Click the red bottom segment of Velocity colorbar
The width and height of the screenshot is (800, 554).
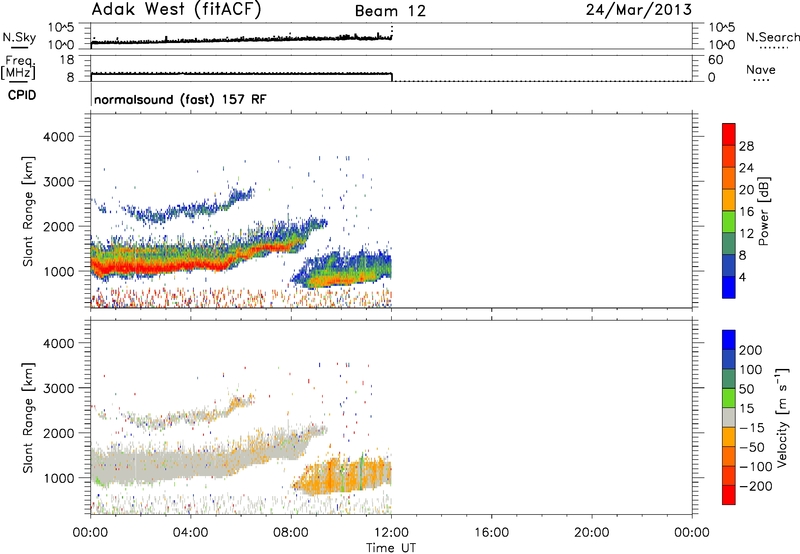pyautogui.click(x=729, y=495)
